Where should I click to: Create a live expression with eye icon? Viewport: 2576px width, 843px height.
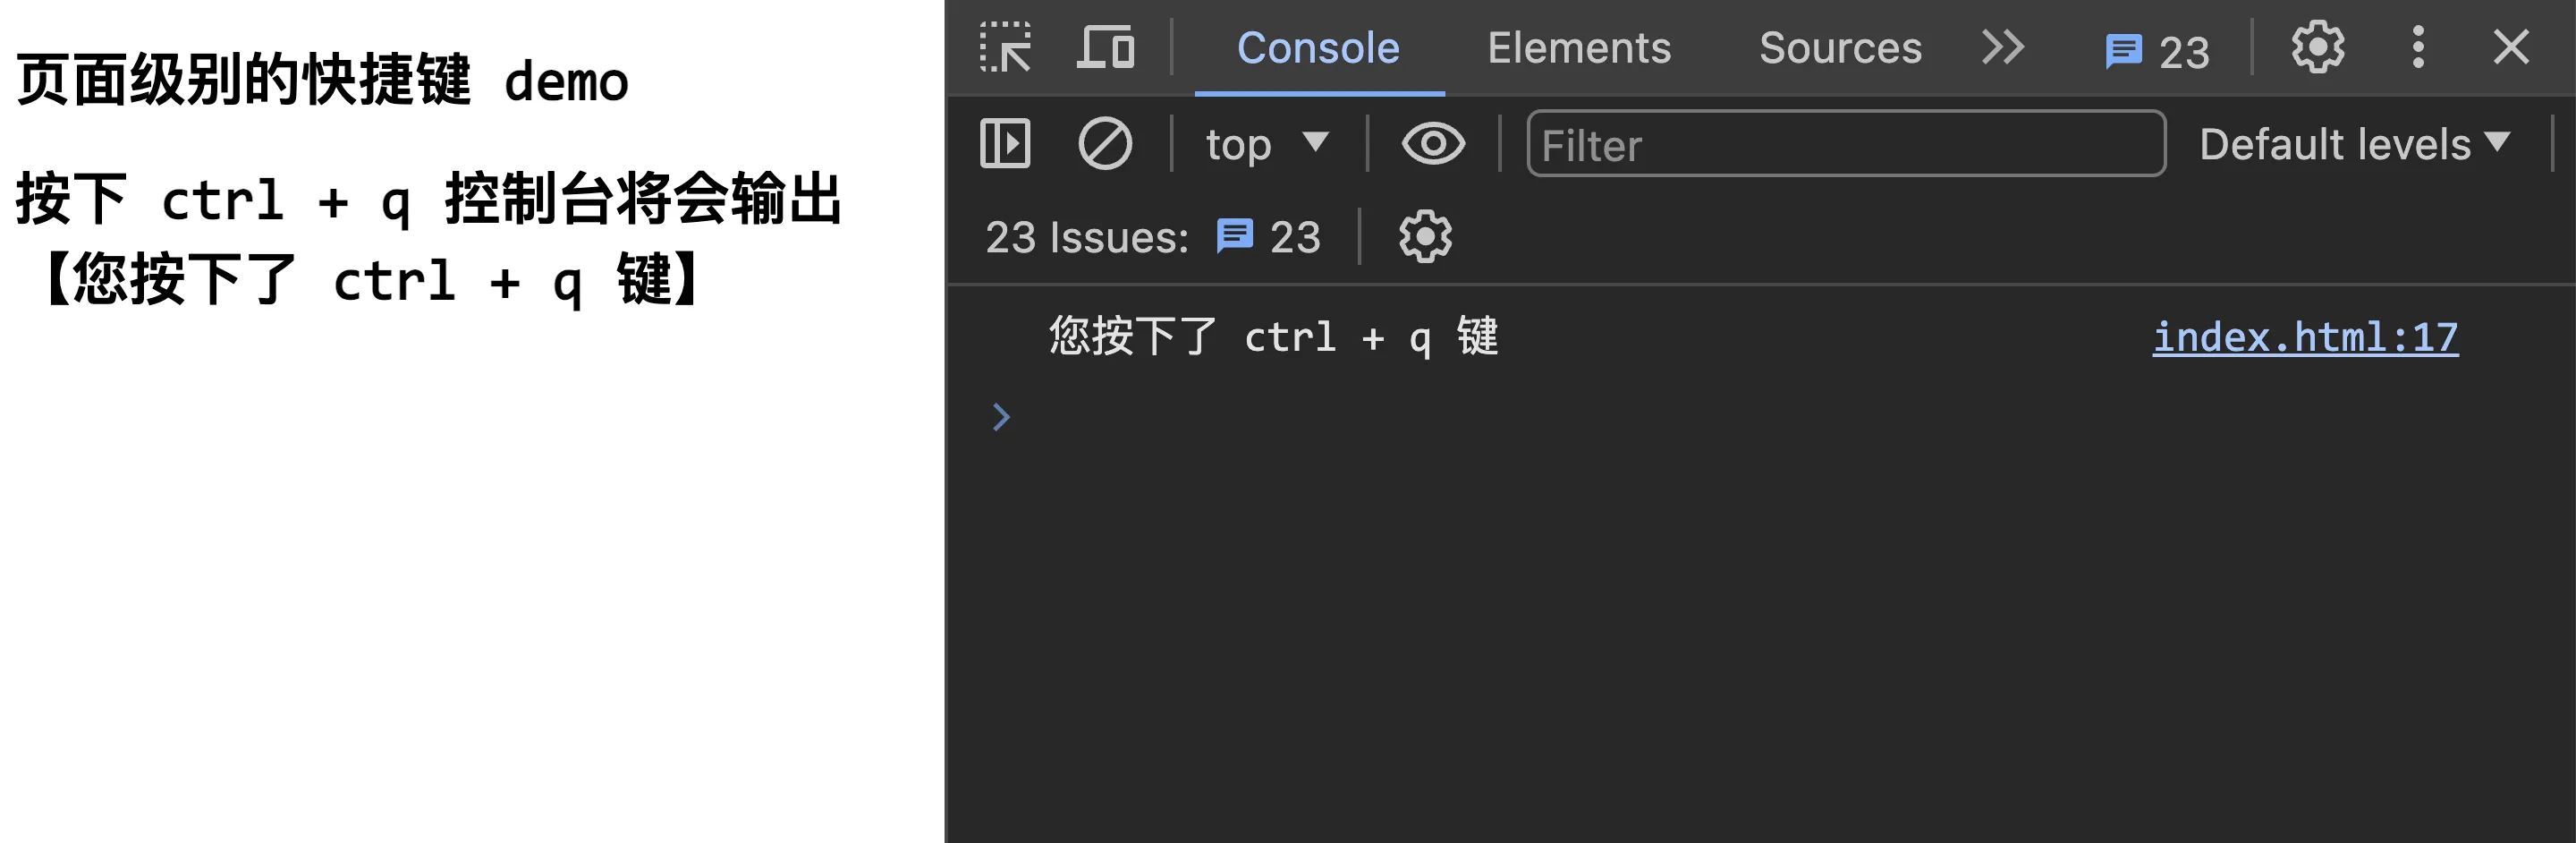(1432, 144)
